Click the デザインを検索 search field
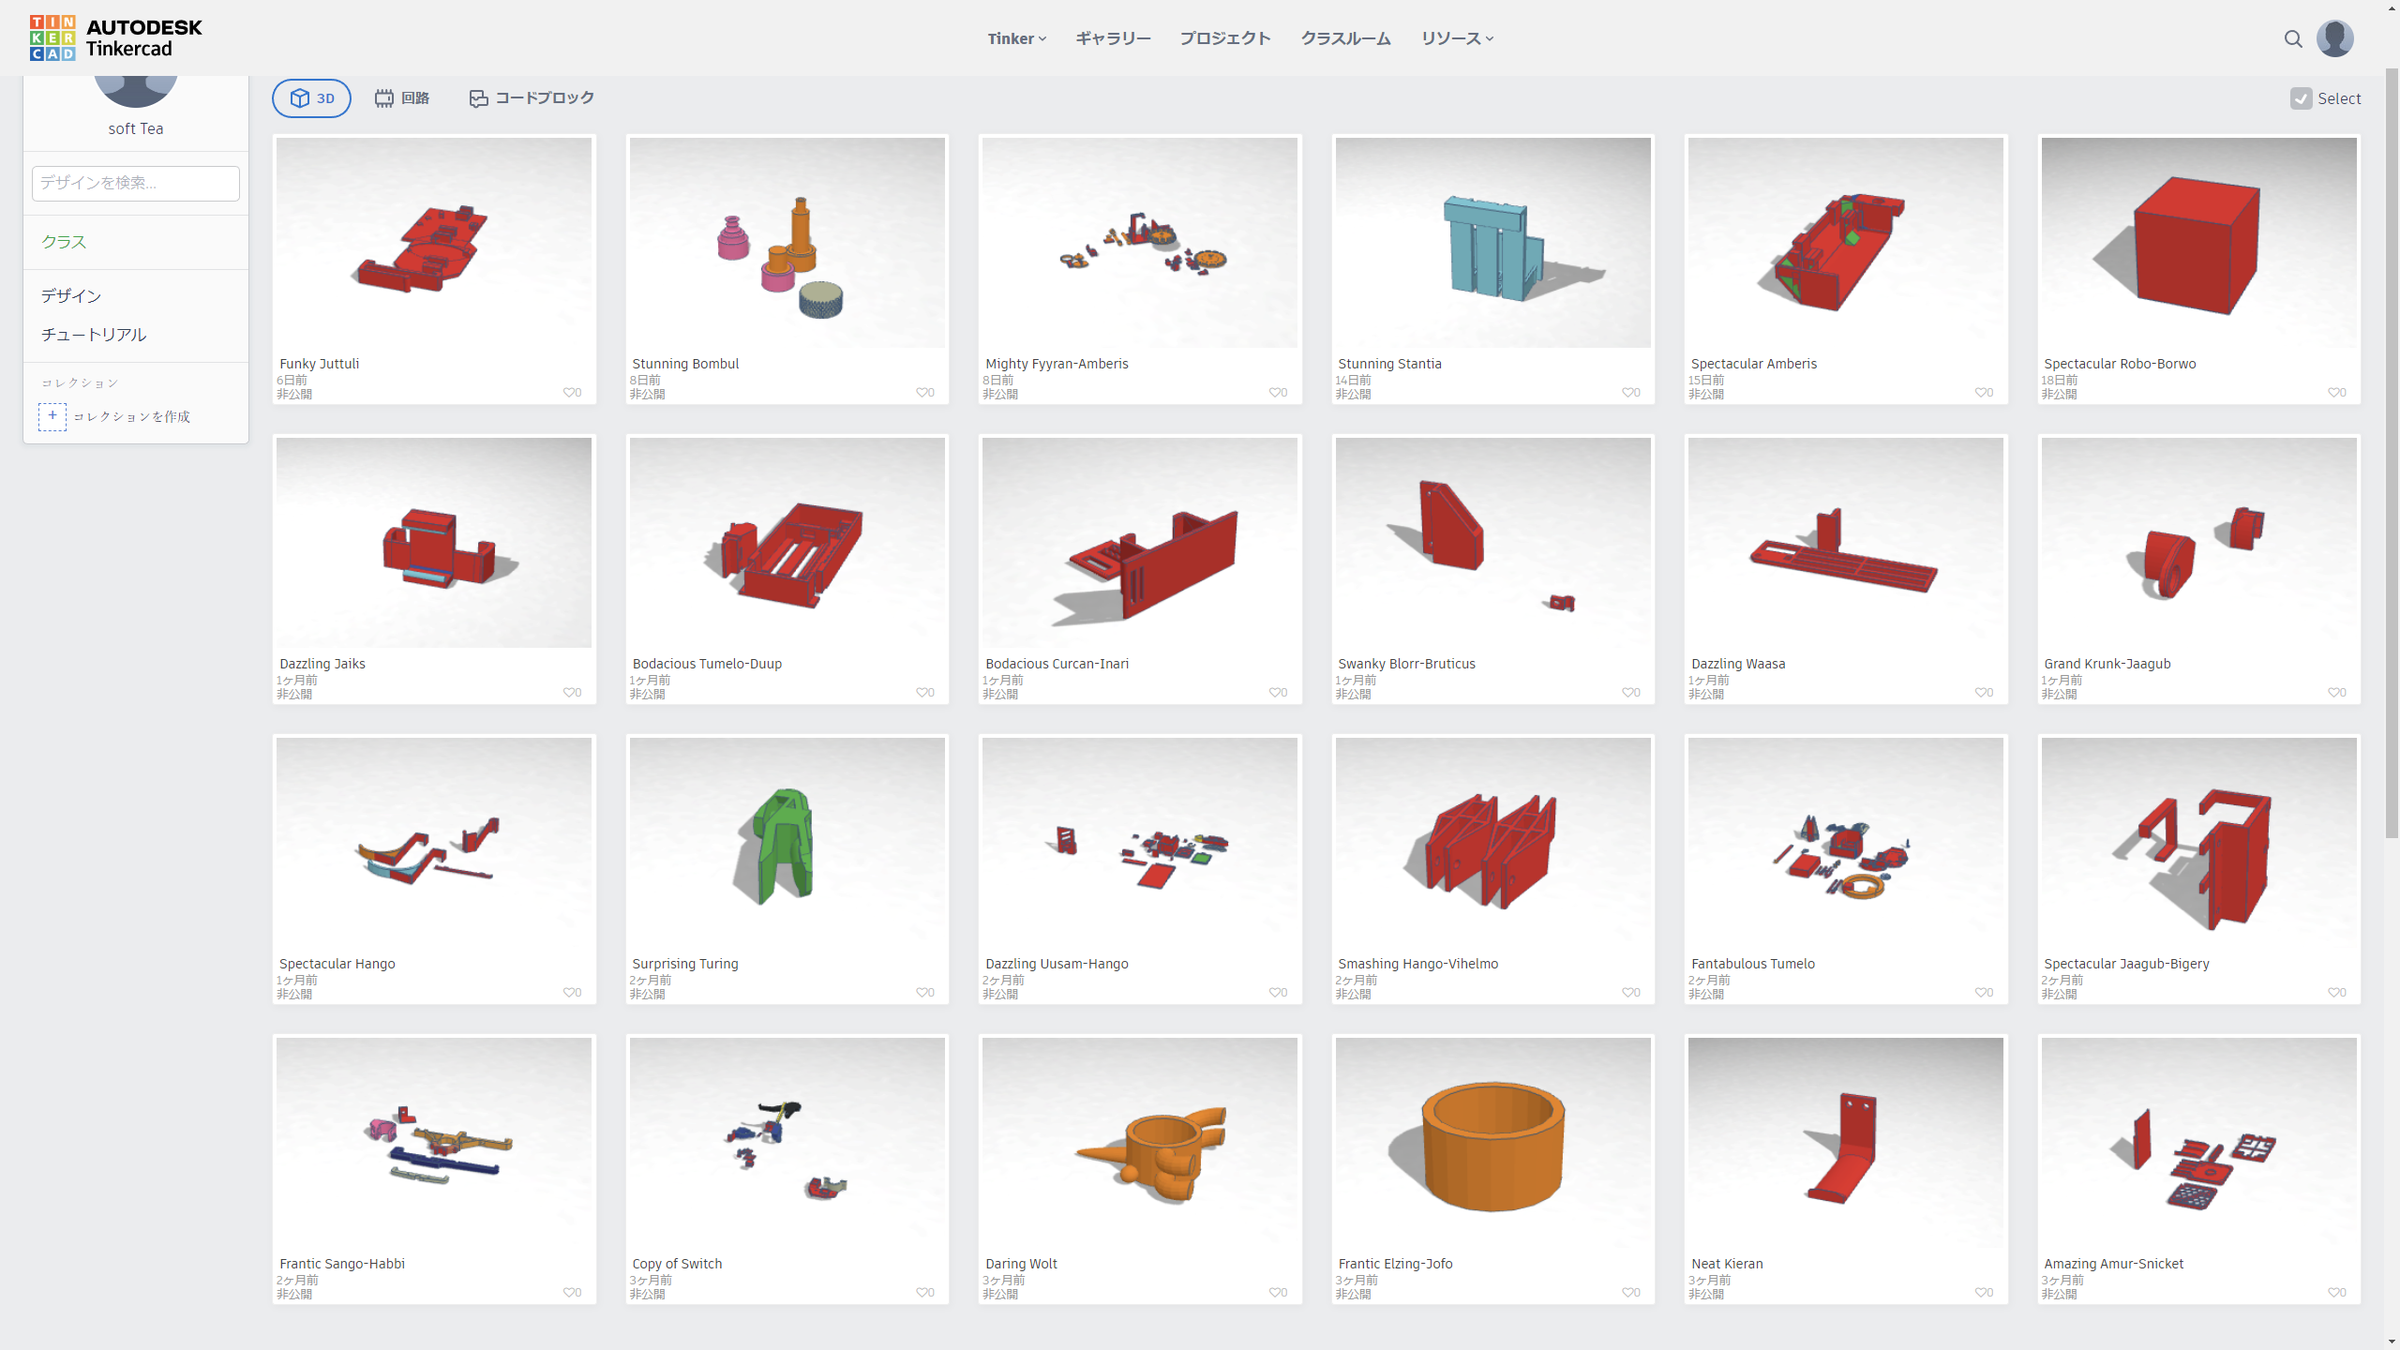2400x1350 pixels. click(135, 183)
